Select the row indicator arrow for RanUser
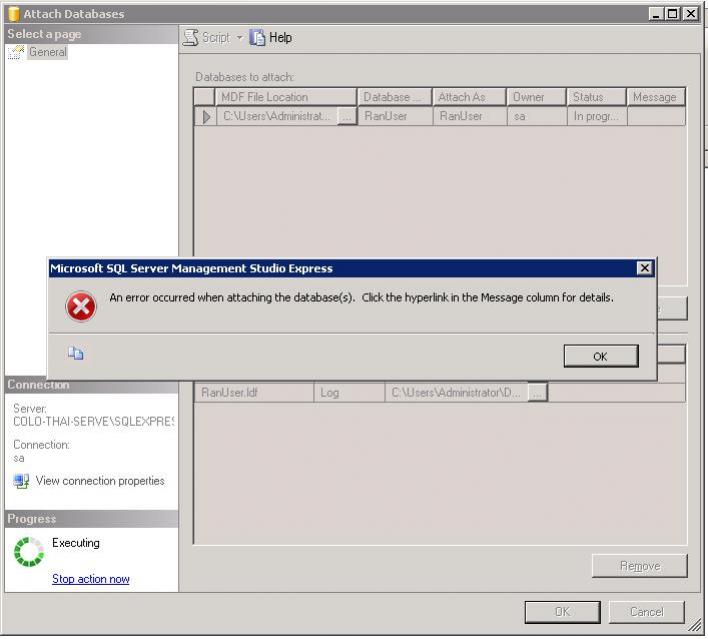 click(205, 117)
